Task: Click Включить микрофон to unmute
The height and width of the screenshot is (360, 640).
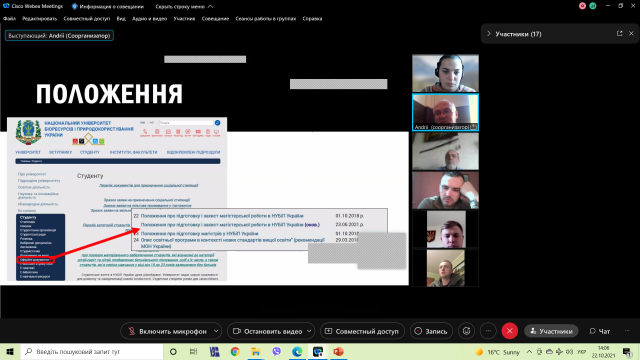Action: click(167, 331)
